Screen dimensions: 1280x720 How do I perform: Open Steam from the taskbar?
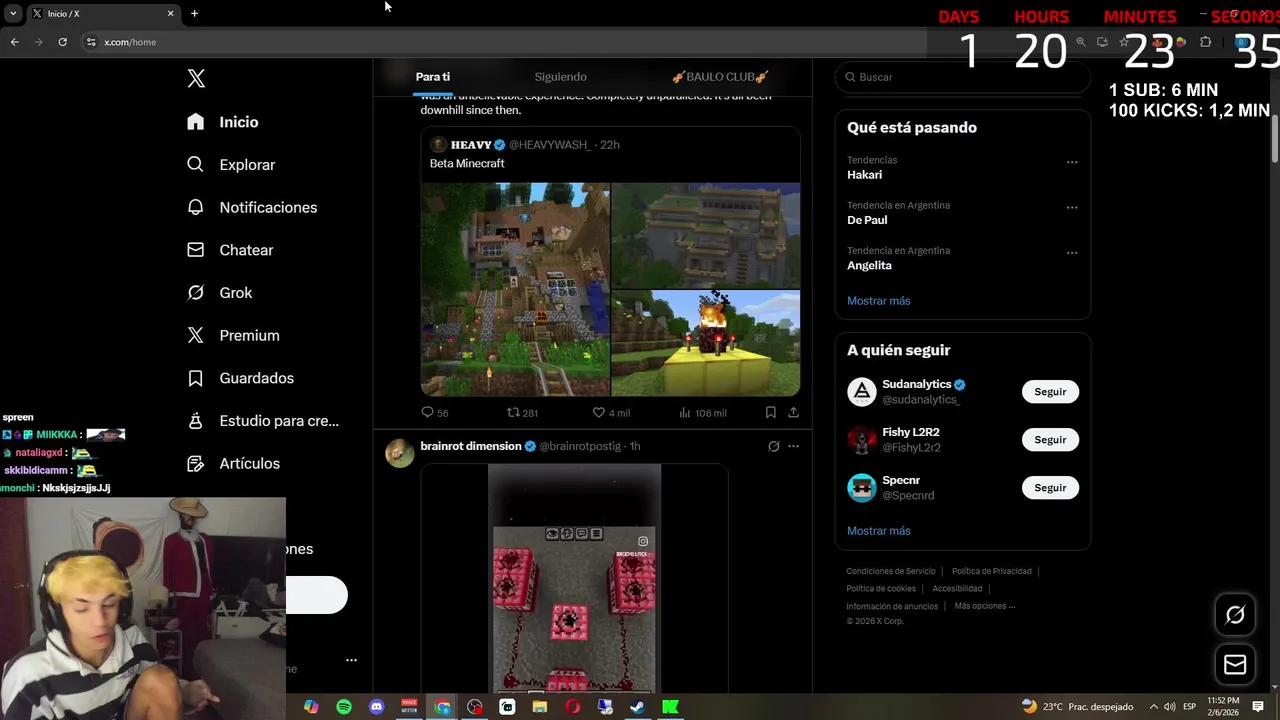pos(637,707)
